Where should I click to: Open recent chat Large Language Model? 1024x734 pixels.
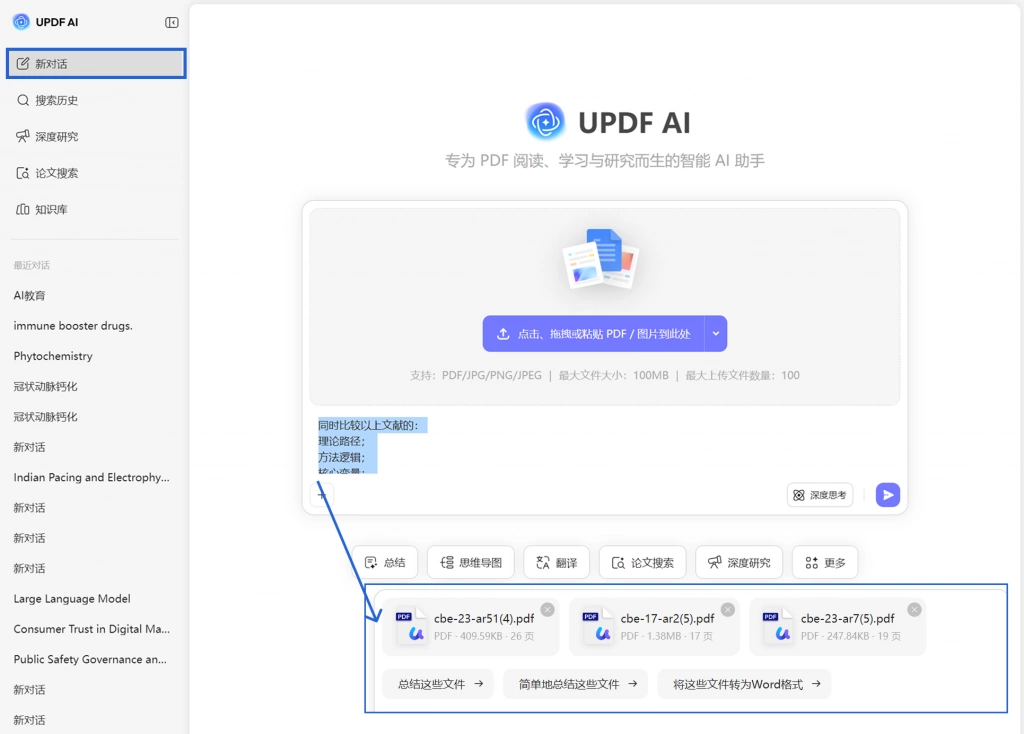coord(72,598)
